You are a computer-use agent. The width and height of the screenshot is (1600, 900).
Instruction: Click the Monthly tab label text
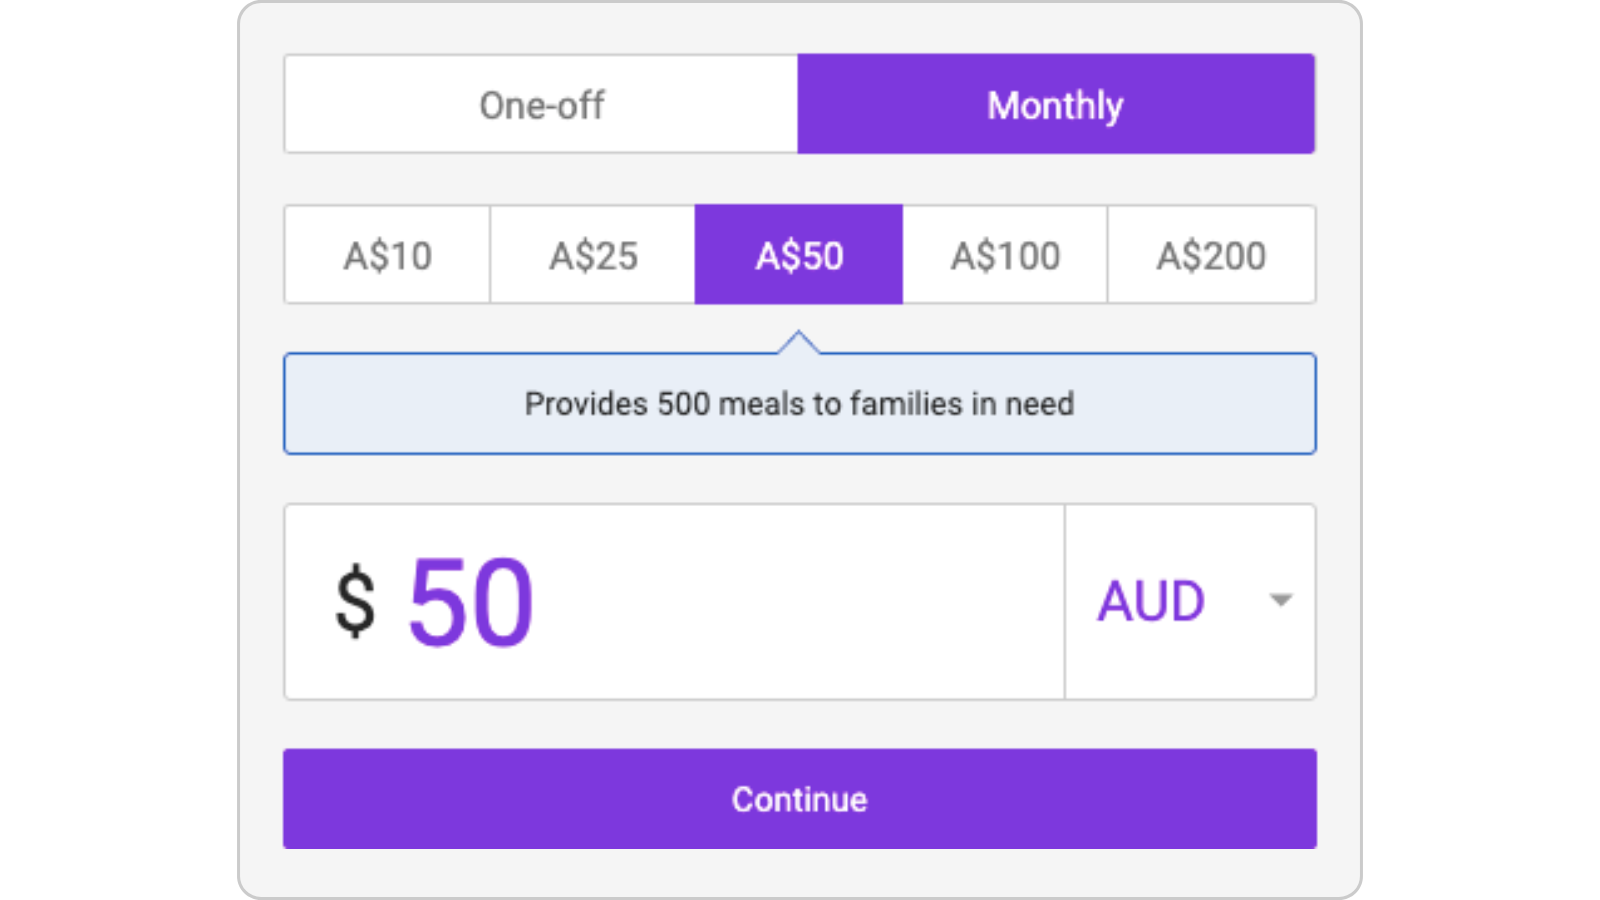(1055, 105)
